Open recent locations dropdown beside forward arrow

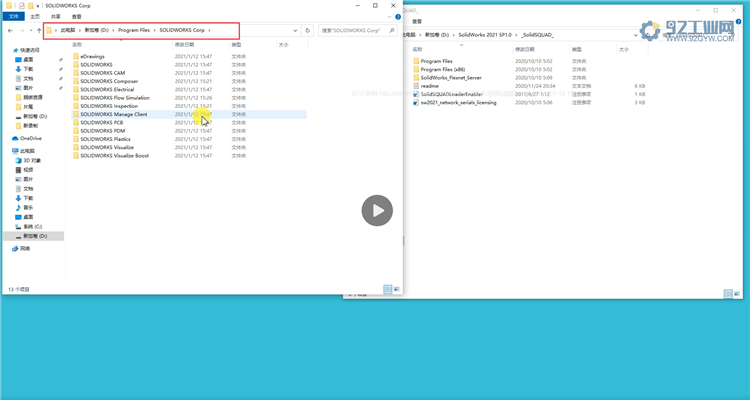tap(31, 30)
